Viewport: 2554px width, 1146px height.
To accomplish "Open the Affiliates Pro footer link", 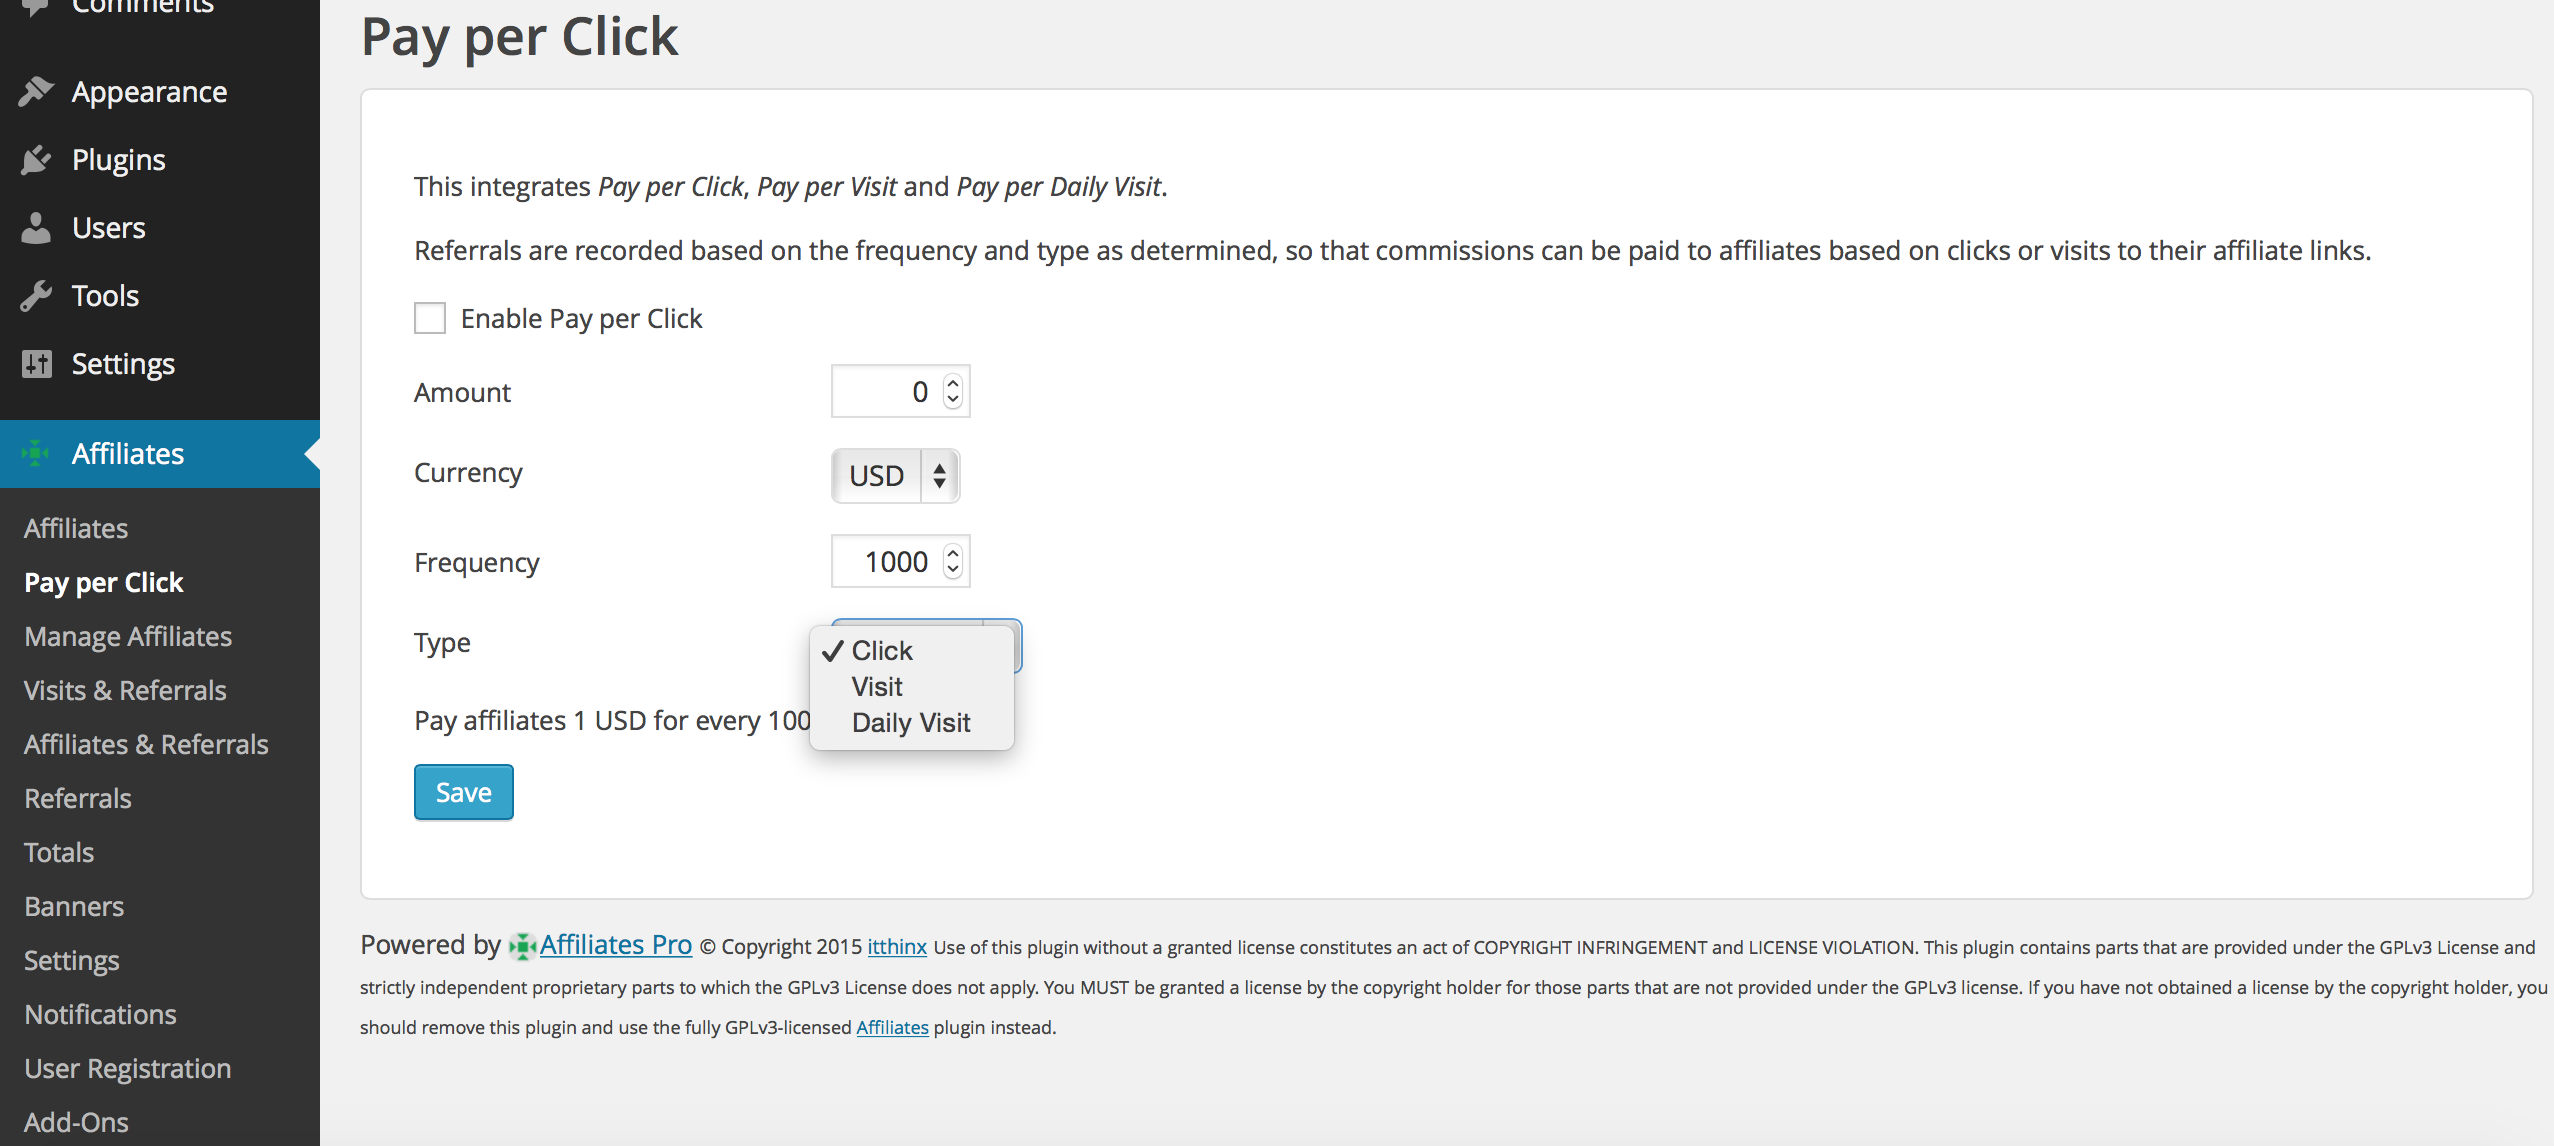I will 616,945.
